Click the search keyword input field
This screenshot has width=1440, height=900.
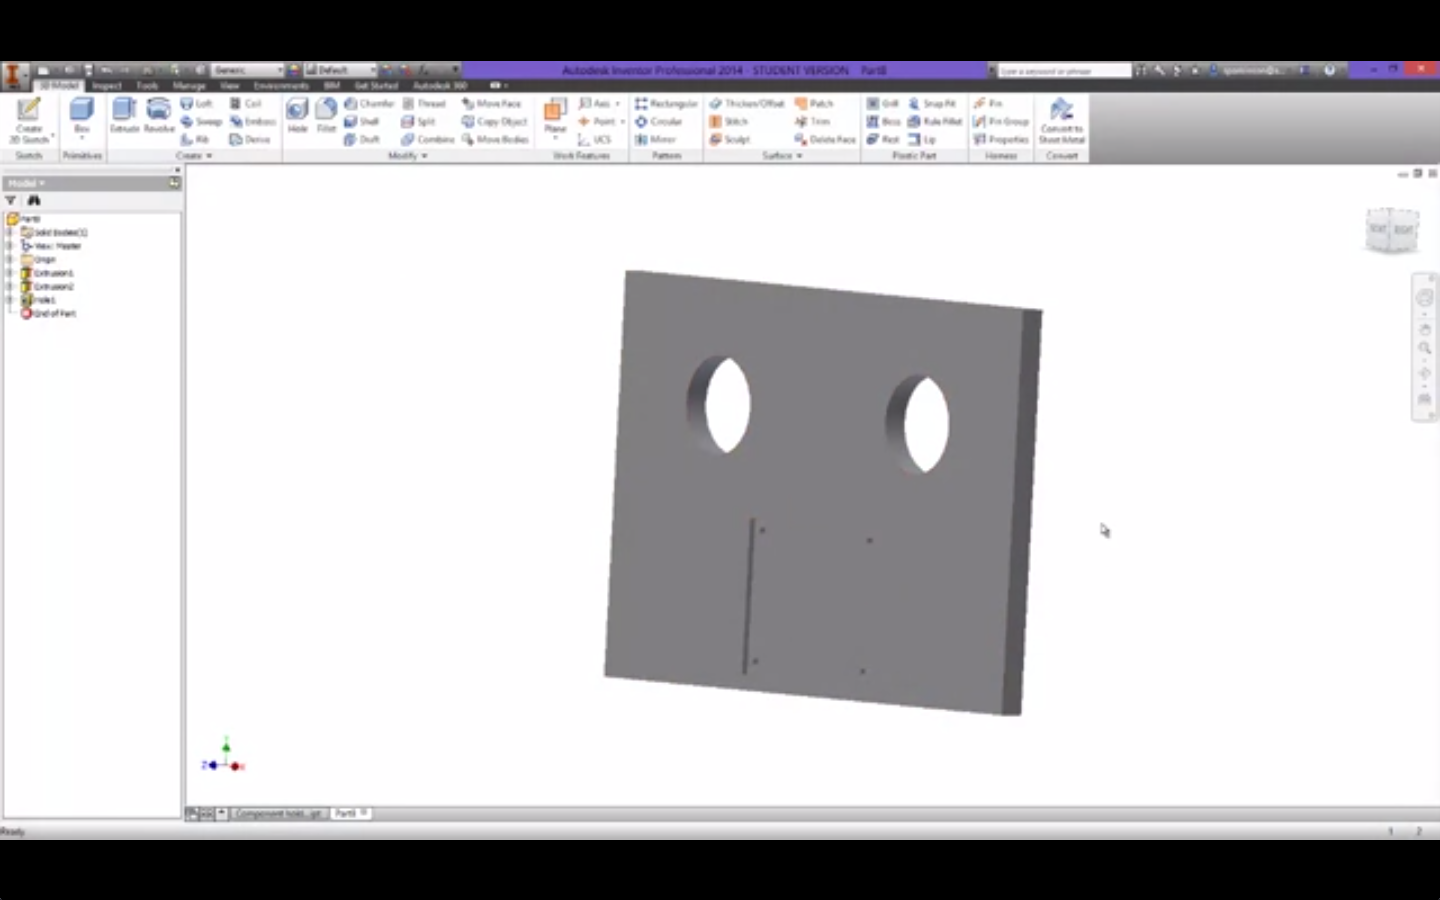click(x=1064, y=71)
